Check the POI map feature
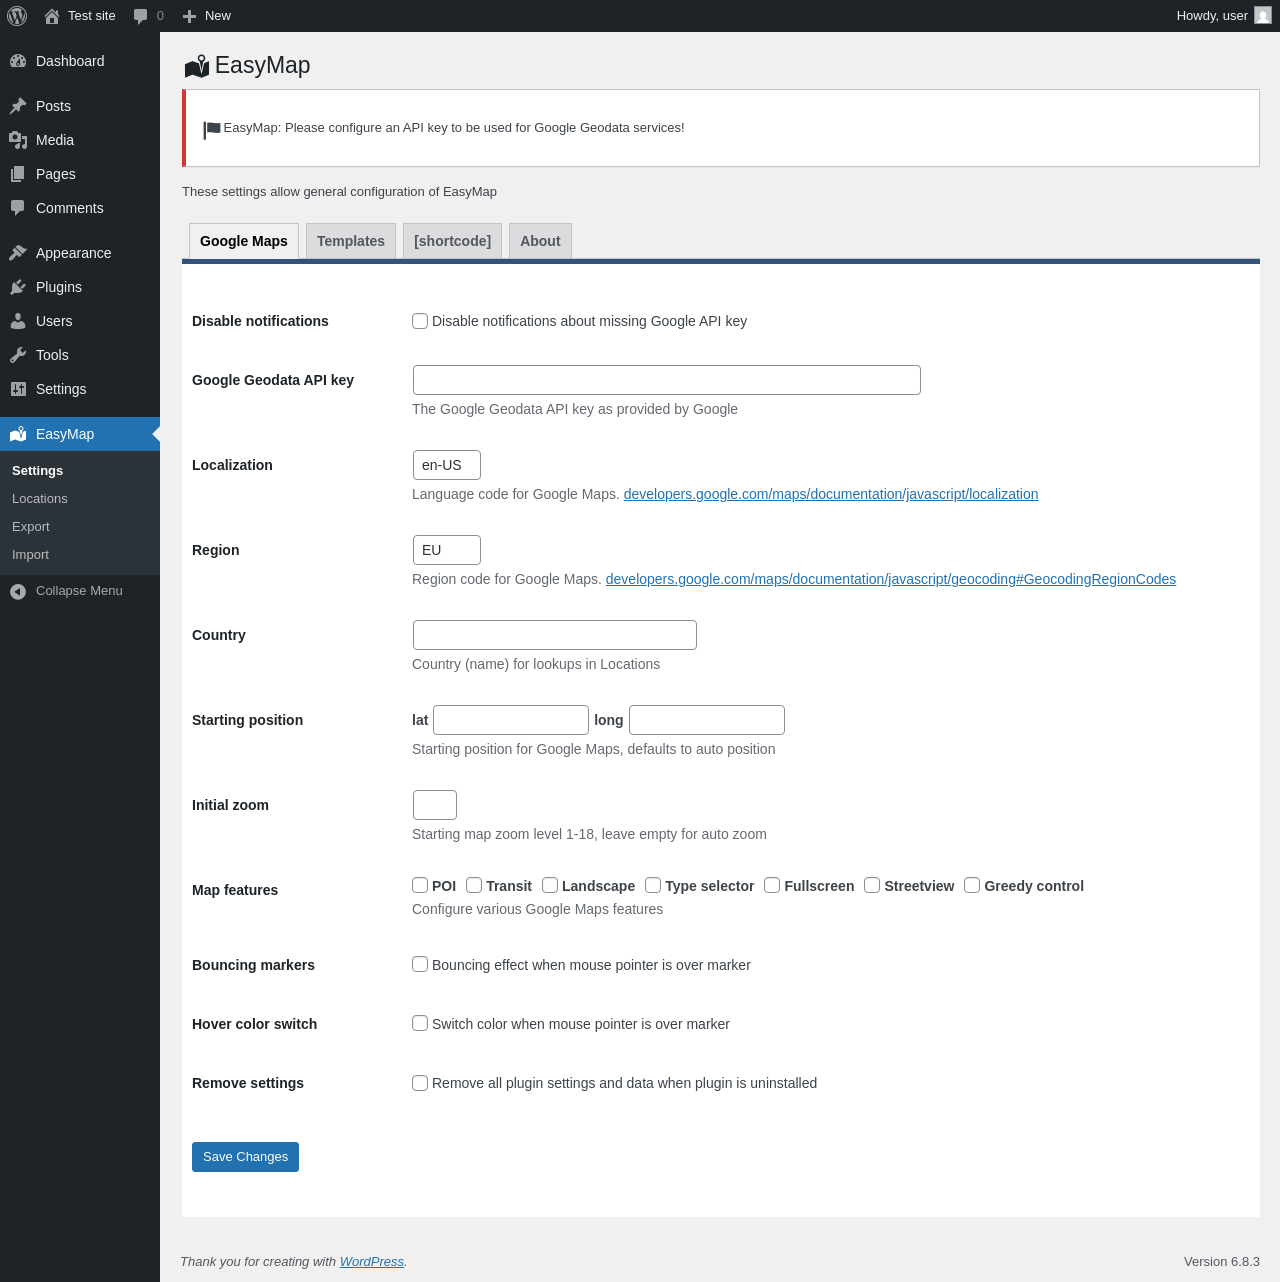 (x=420, y=885)
